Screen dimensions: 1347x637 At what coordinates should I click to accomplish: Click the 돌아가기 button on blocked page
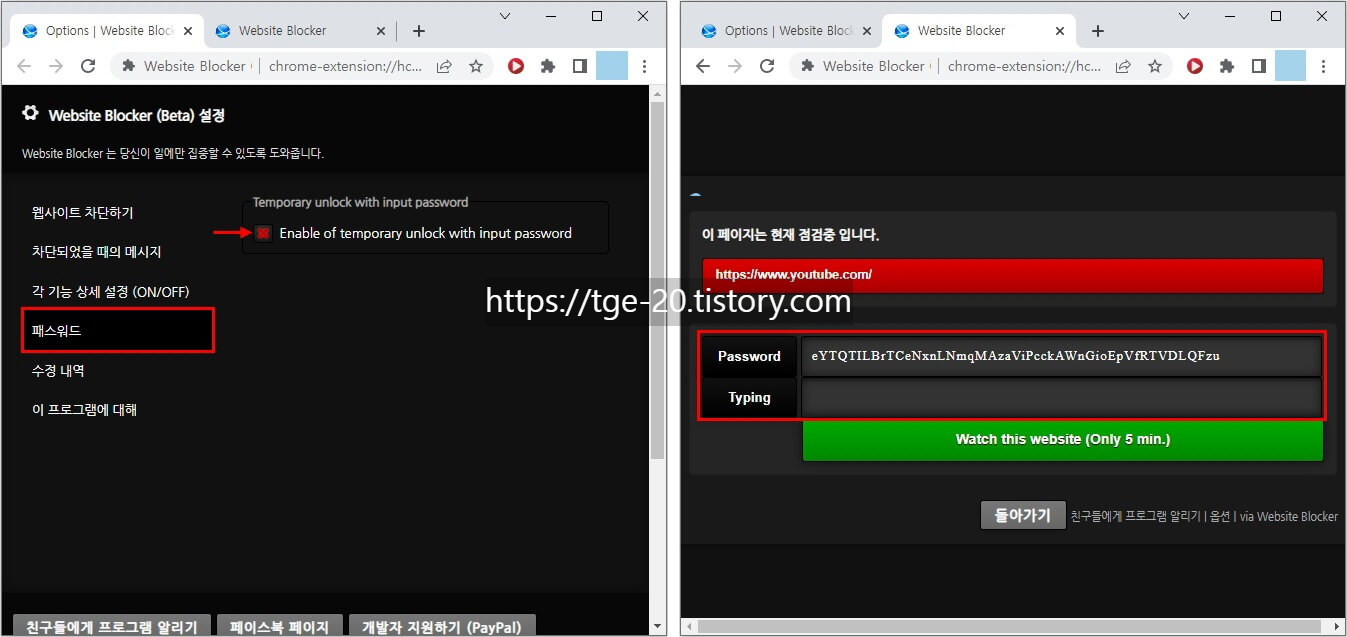(x=1022, y=515)
